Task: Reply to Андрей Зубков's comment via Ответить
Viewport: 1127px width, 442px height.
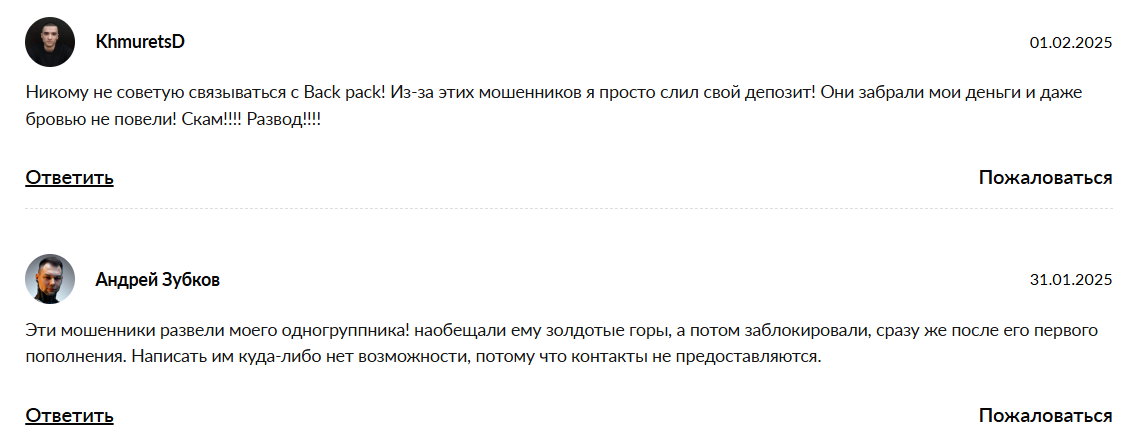Action: point(69,415)
